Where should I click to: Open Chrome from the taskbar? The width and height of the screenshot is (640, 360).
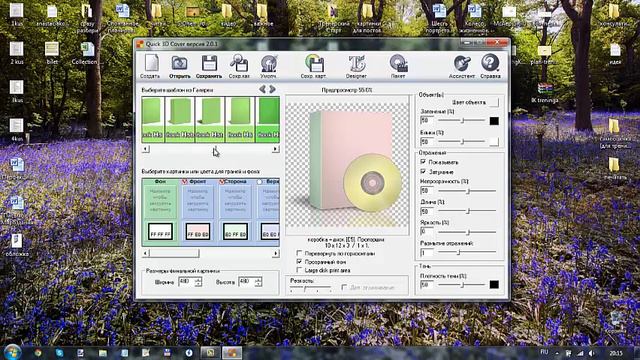[x=38, y=353]
